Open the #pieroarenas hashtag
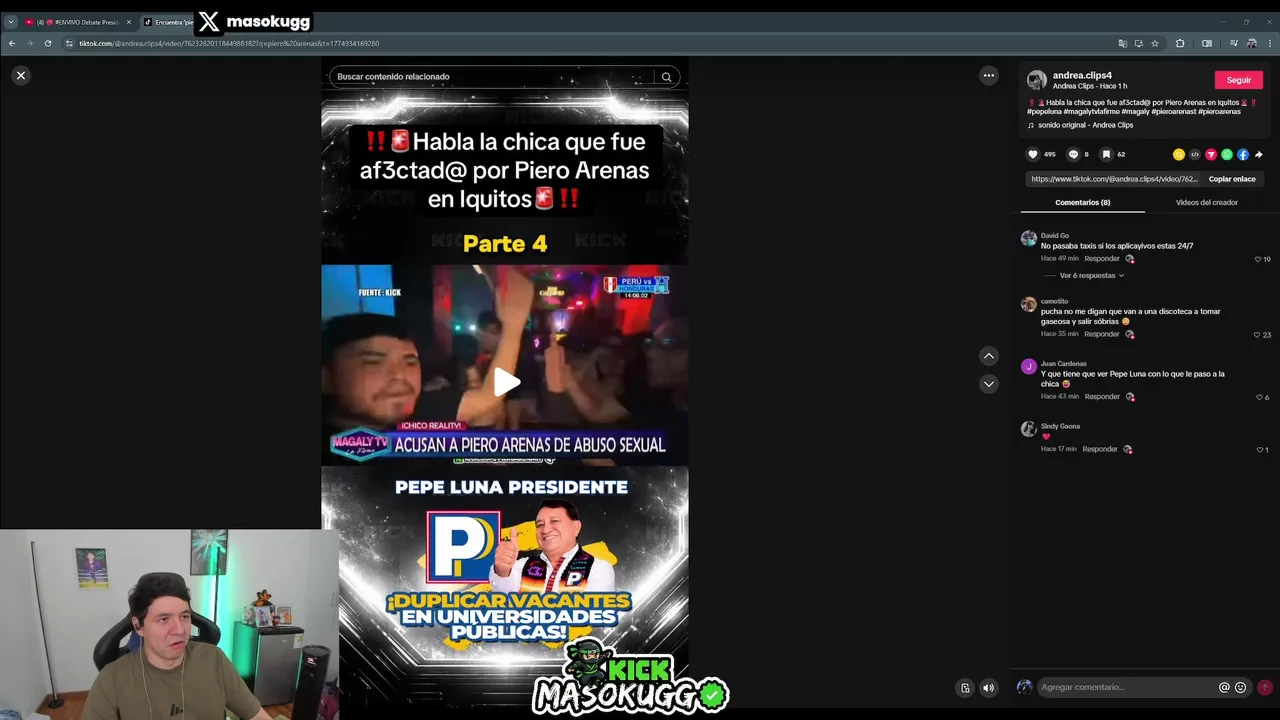The image size is (1280, 720). pyautogui.click(x=1219, y=112)
